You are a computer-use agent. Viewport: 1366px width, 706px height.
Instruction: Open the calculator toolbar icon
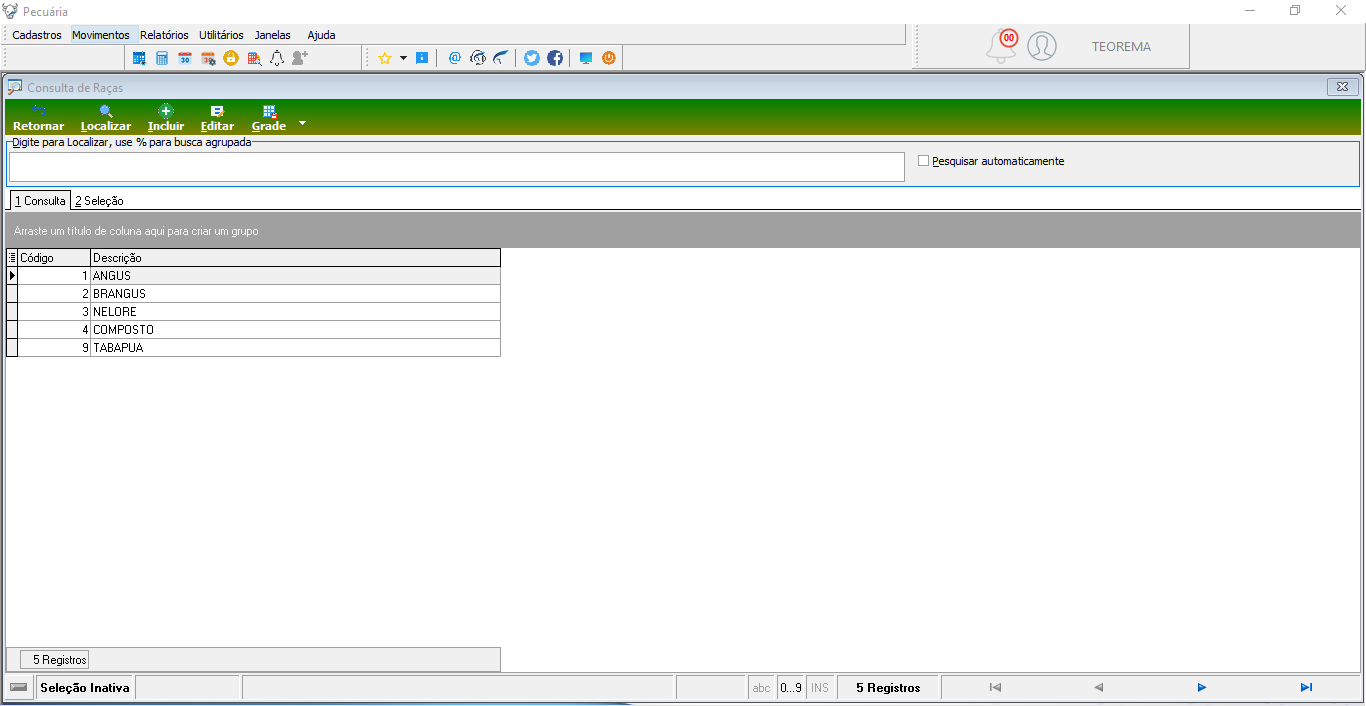162,58
